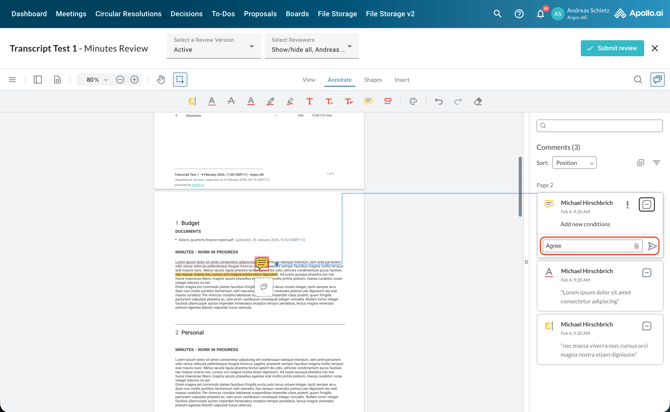Open the Select a Review Version dropdown
Viewport: 670px width, 412px height.
tap(213, 46)
